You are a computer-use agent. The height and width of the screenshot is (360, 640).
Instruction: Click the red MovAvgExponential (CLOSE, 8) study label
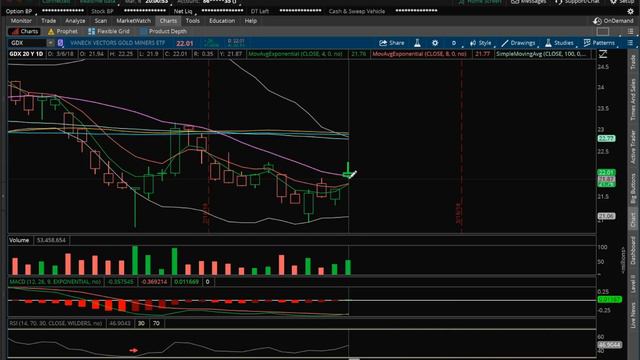click(x=419, y=54)
